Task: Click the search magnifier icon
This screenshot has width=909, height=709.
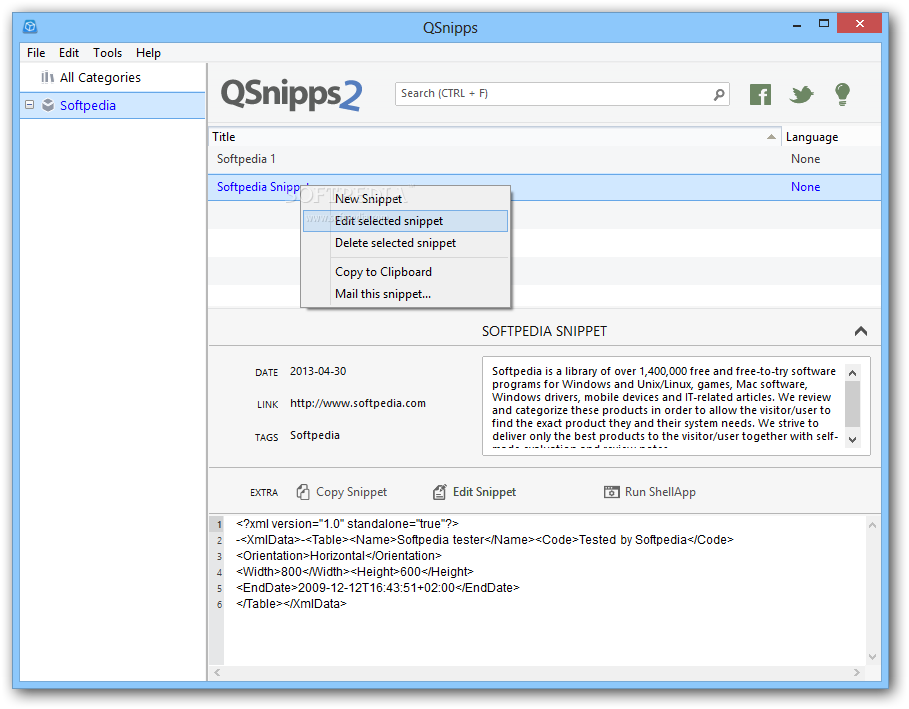Action: (719, 94)
